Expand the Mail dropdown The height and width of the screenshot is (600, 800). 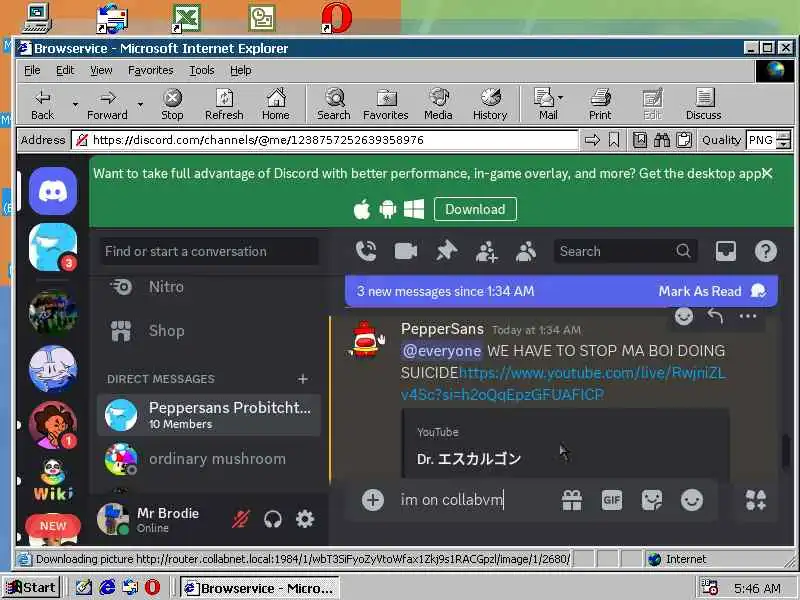[x=561, y=97]
